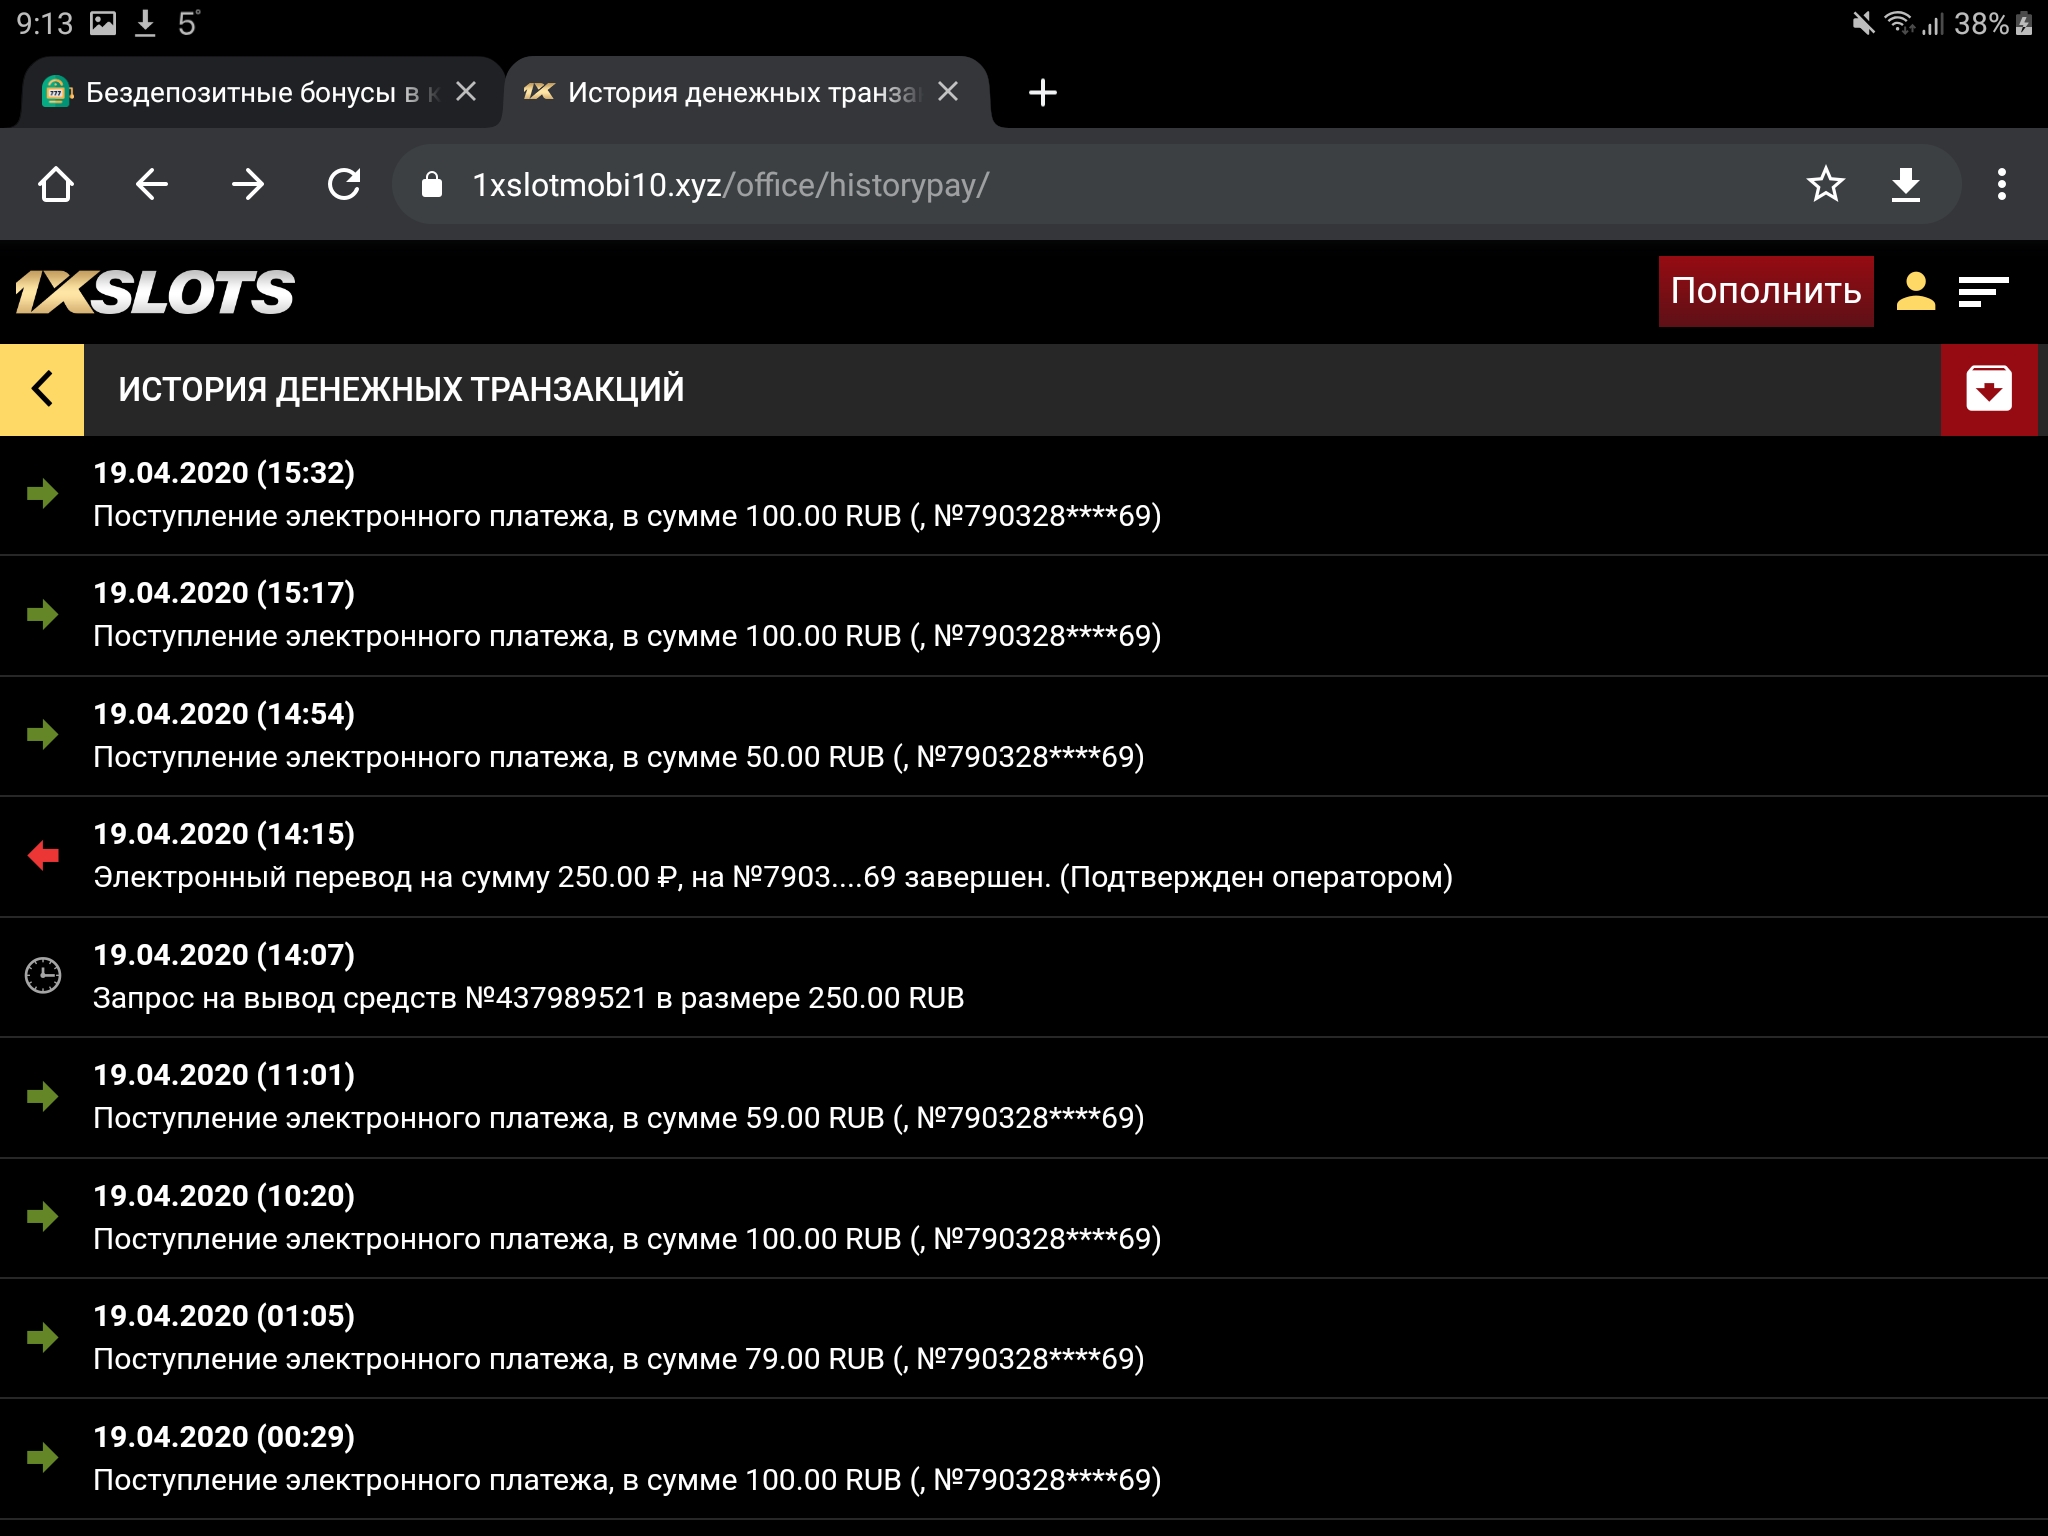This screenshot has width=2048, height=1536.
Task: Switch to Бездепозитные бонусы tab
Action: [x=240, y=93]
